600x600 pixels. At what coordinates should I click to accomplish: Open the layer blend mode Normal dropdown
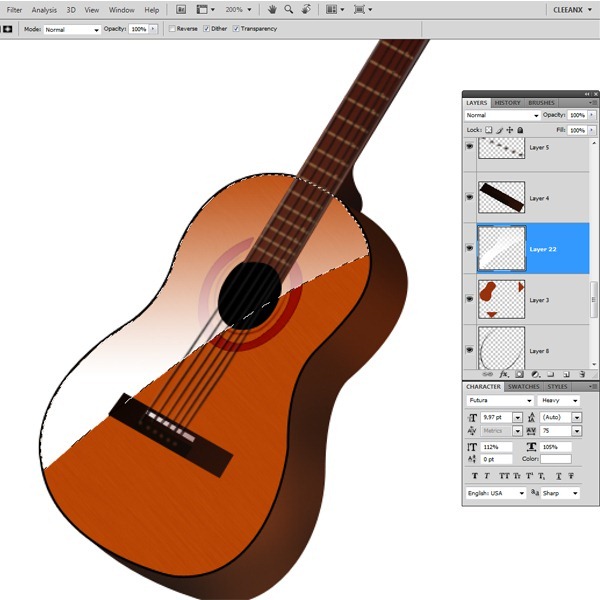[502, 115]
